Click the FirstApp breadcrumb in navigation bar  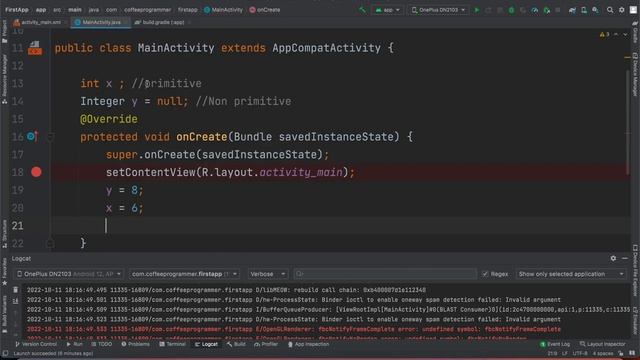pos(17,10)
